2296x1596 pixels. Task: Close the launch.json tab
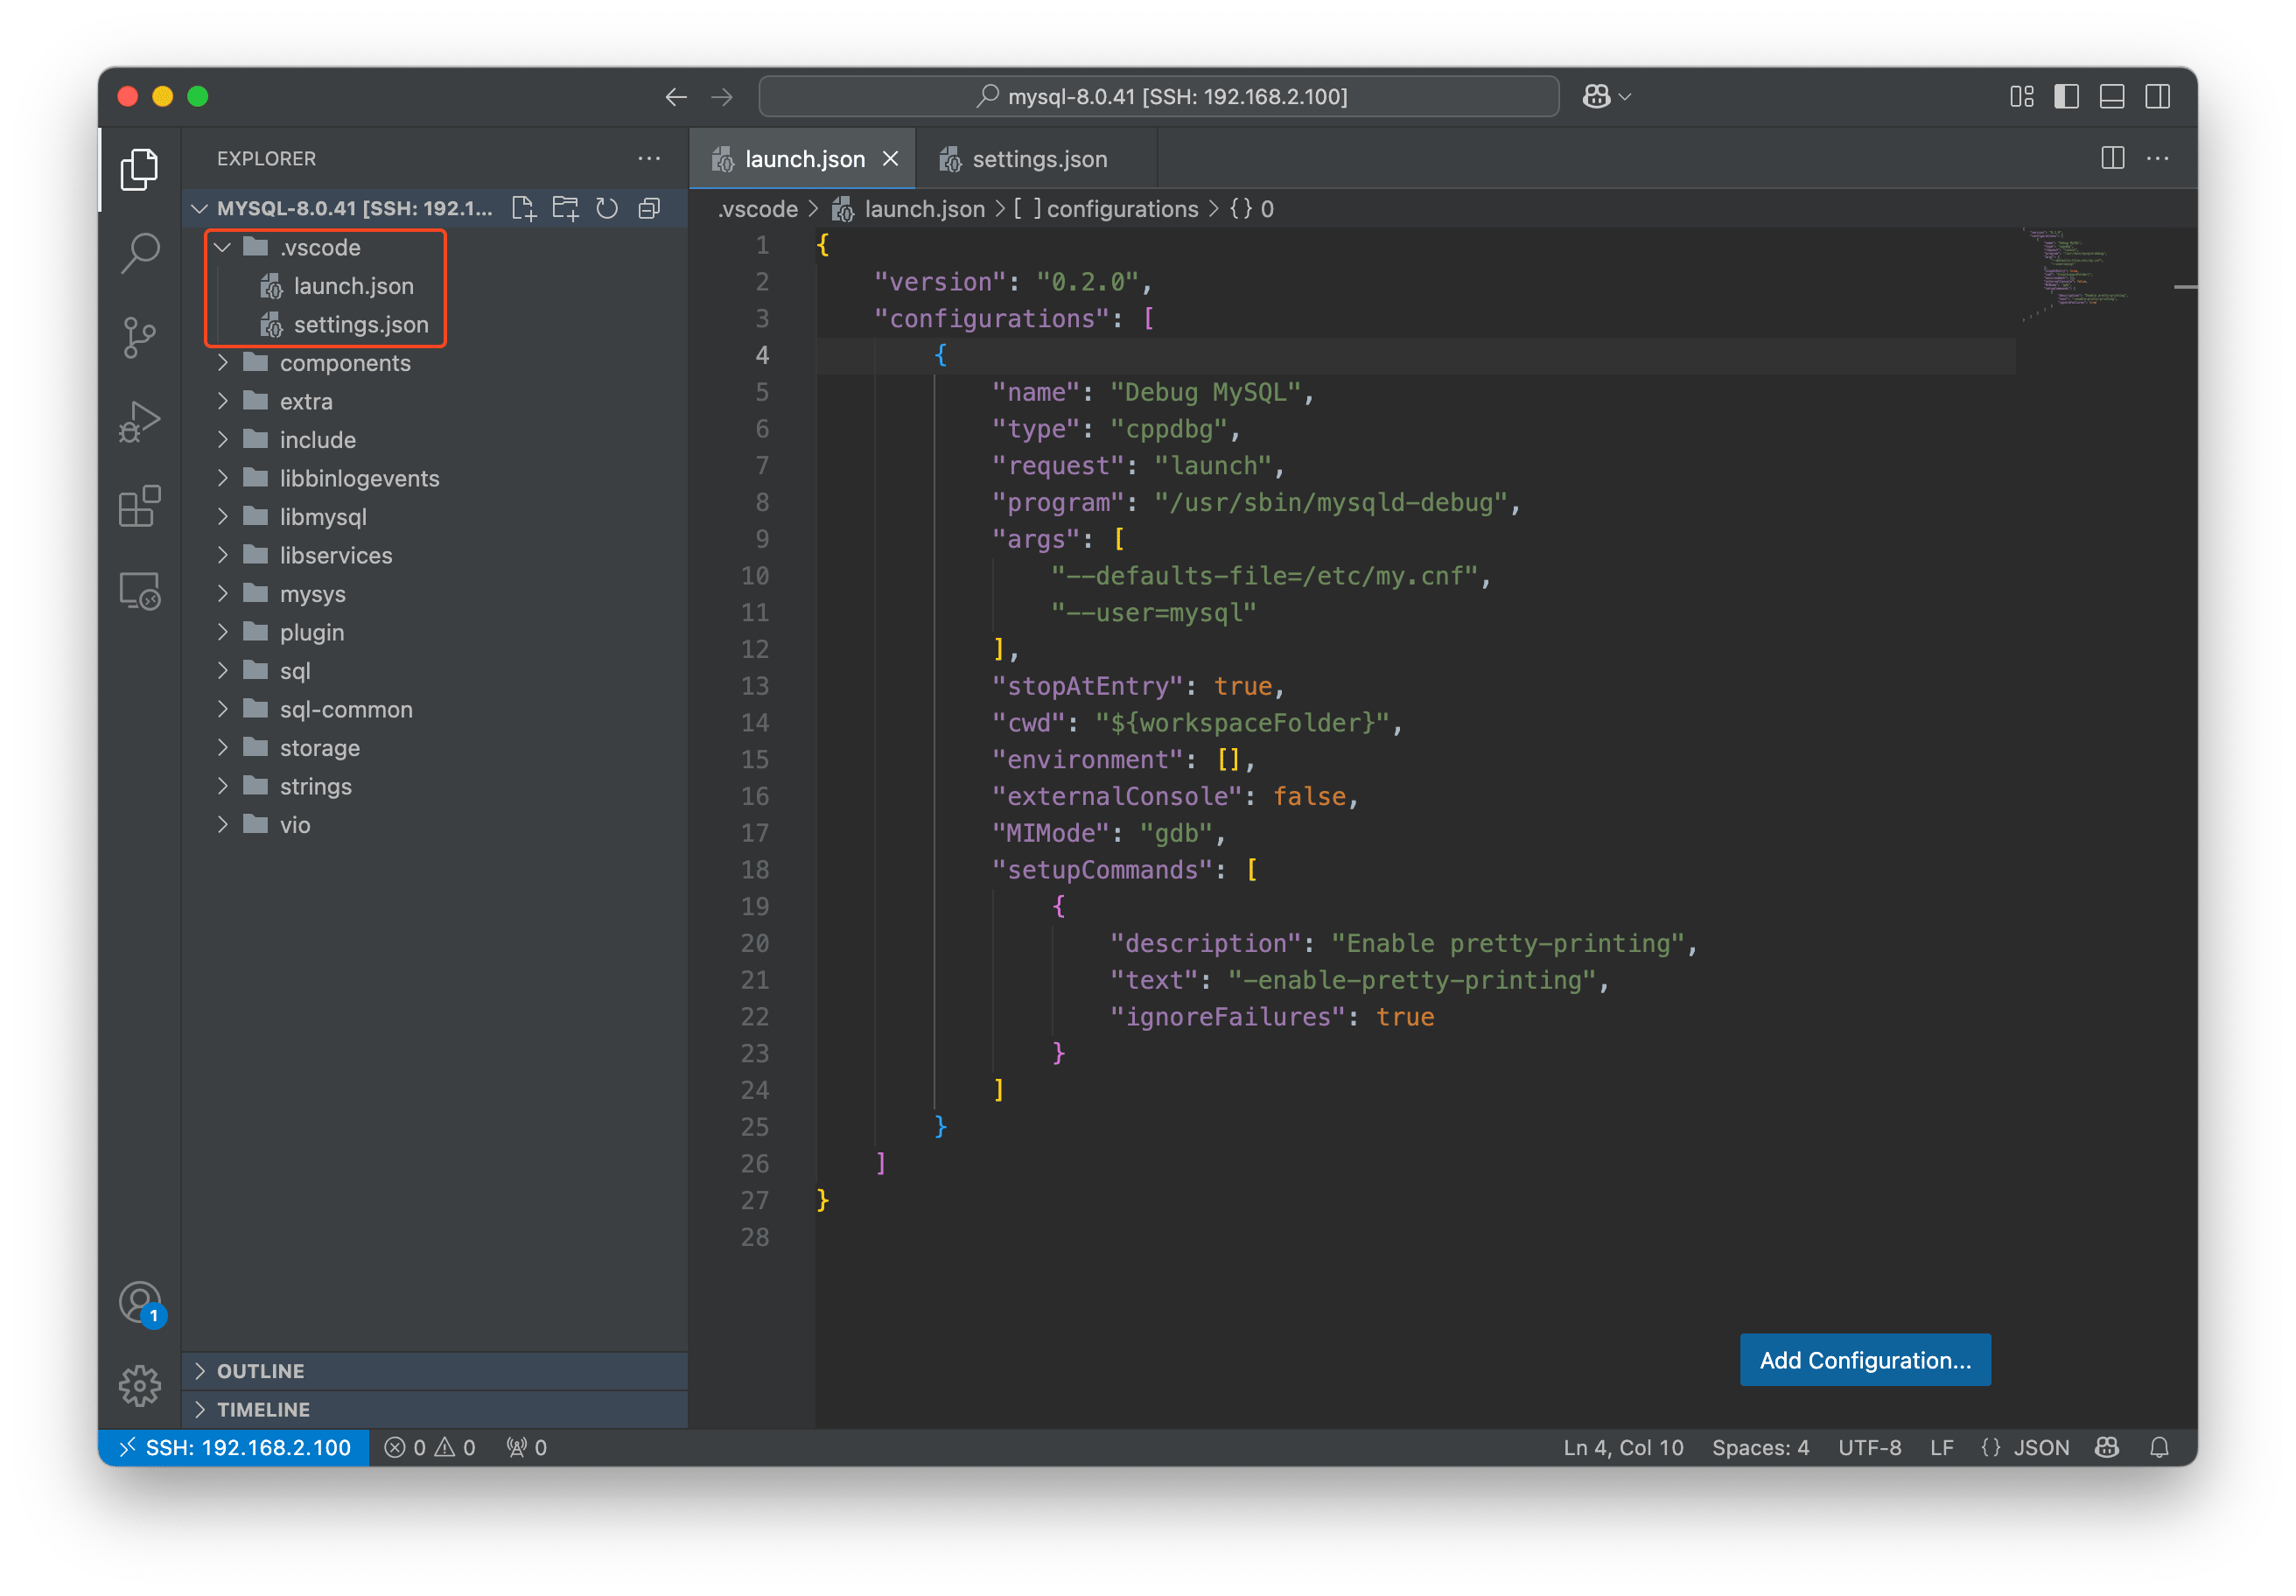click(x=890, y=159)
